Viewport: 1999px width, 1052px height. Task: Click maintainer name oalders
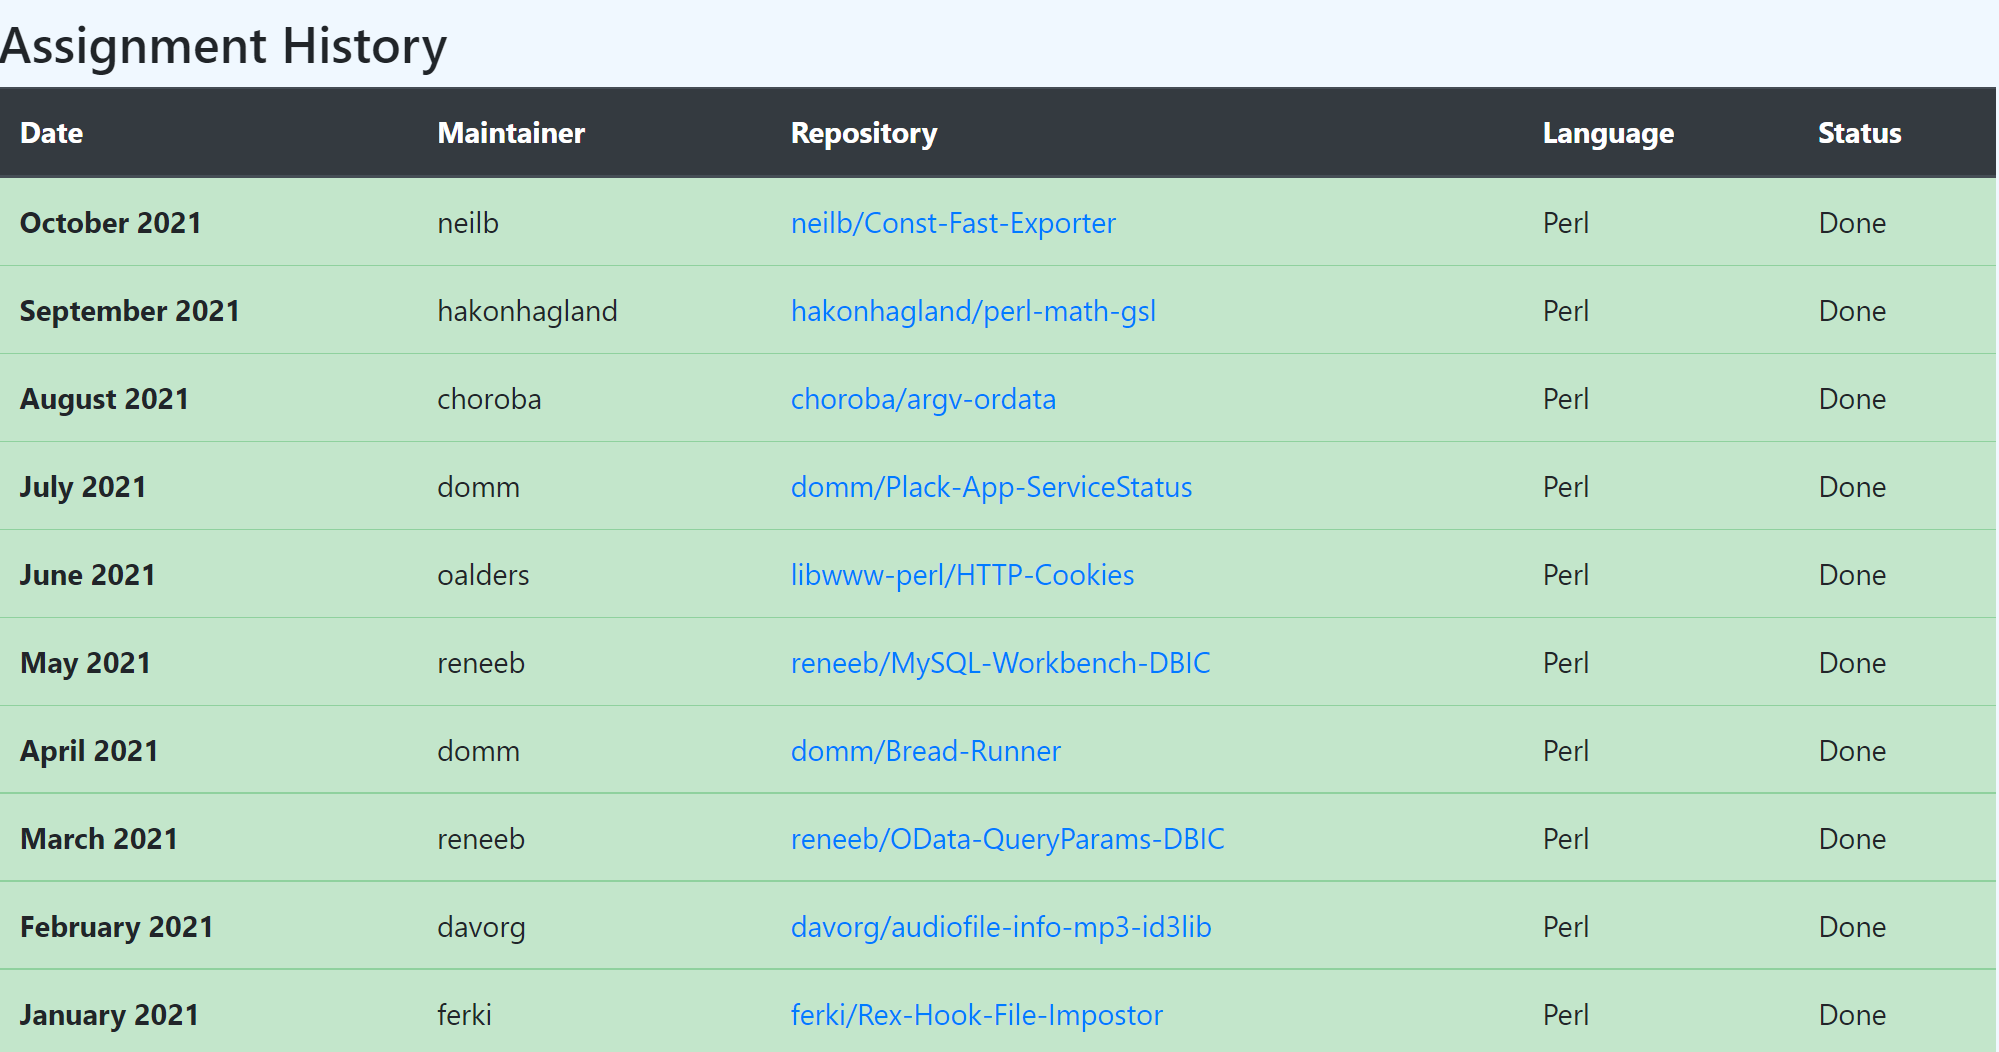(x=483, y=575)
